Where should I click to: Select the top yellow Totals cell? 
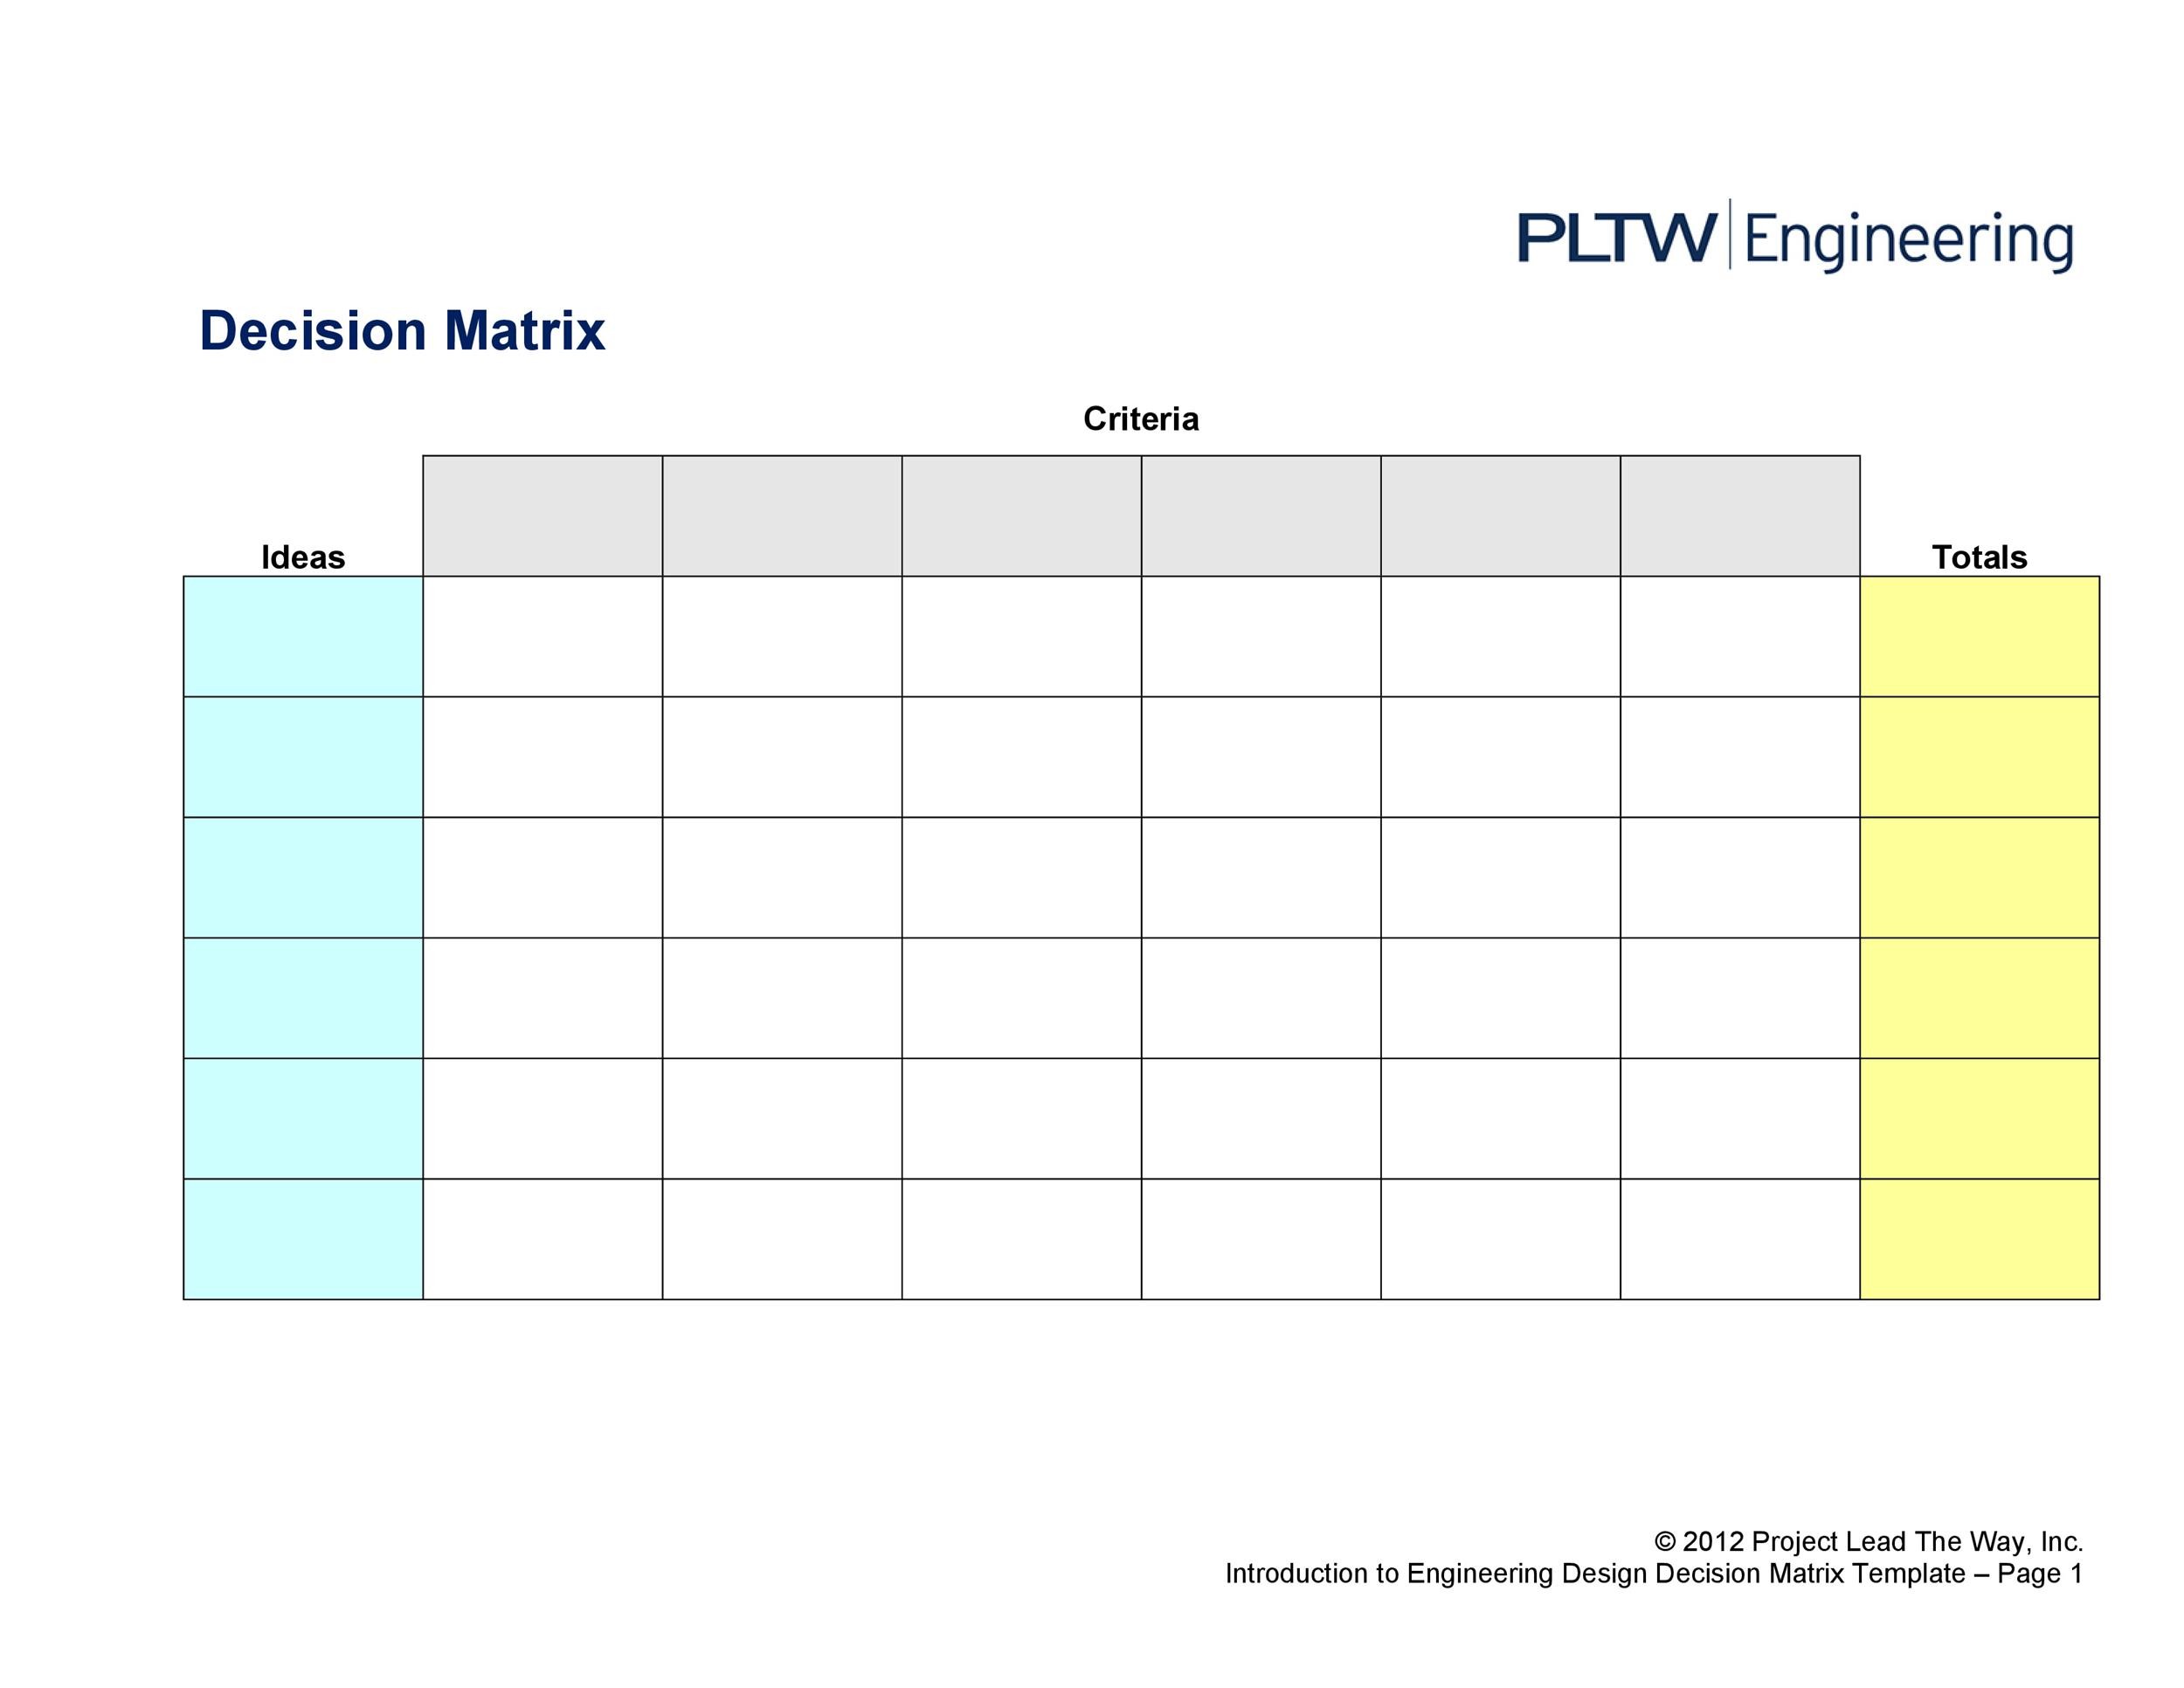point(1980,636)
